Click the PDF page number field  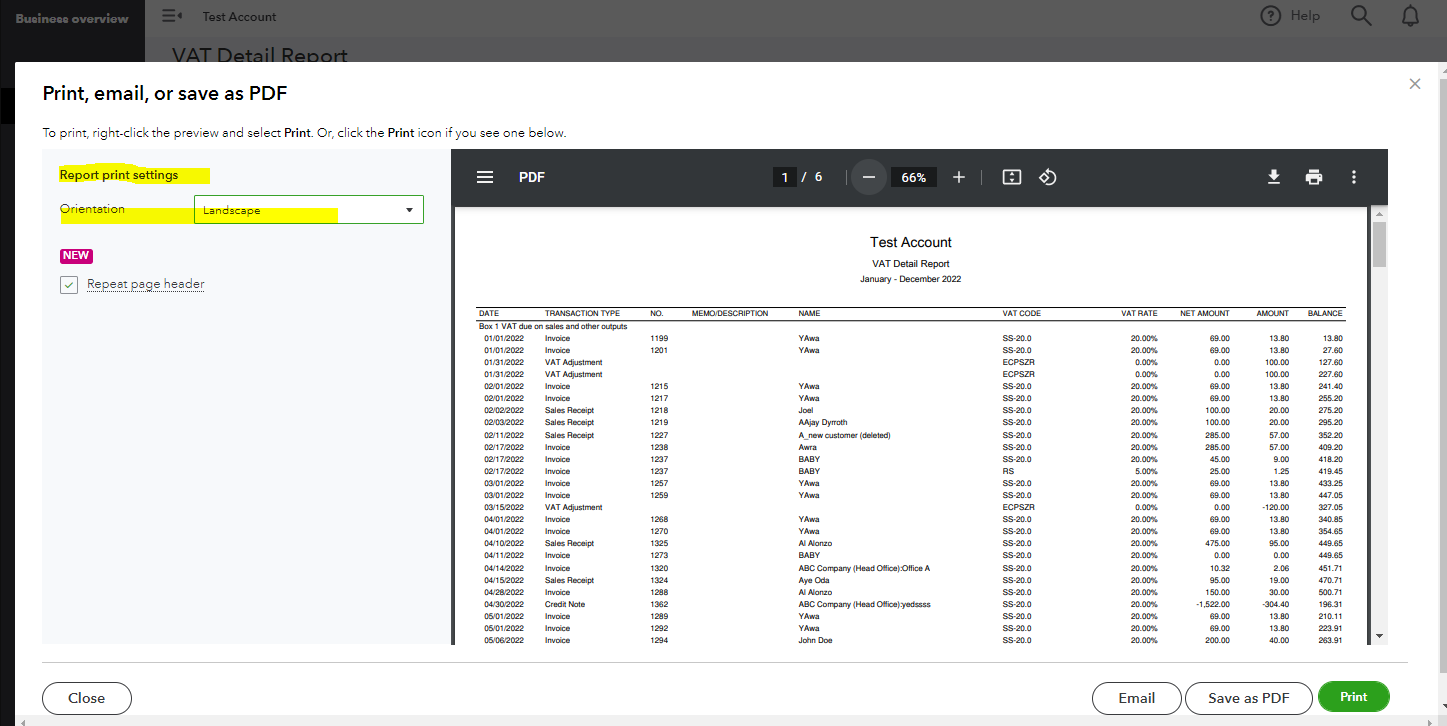[x=785, y=177]
